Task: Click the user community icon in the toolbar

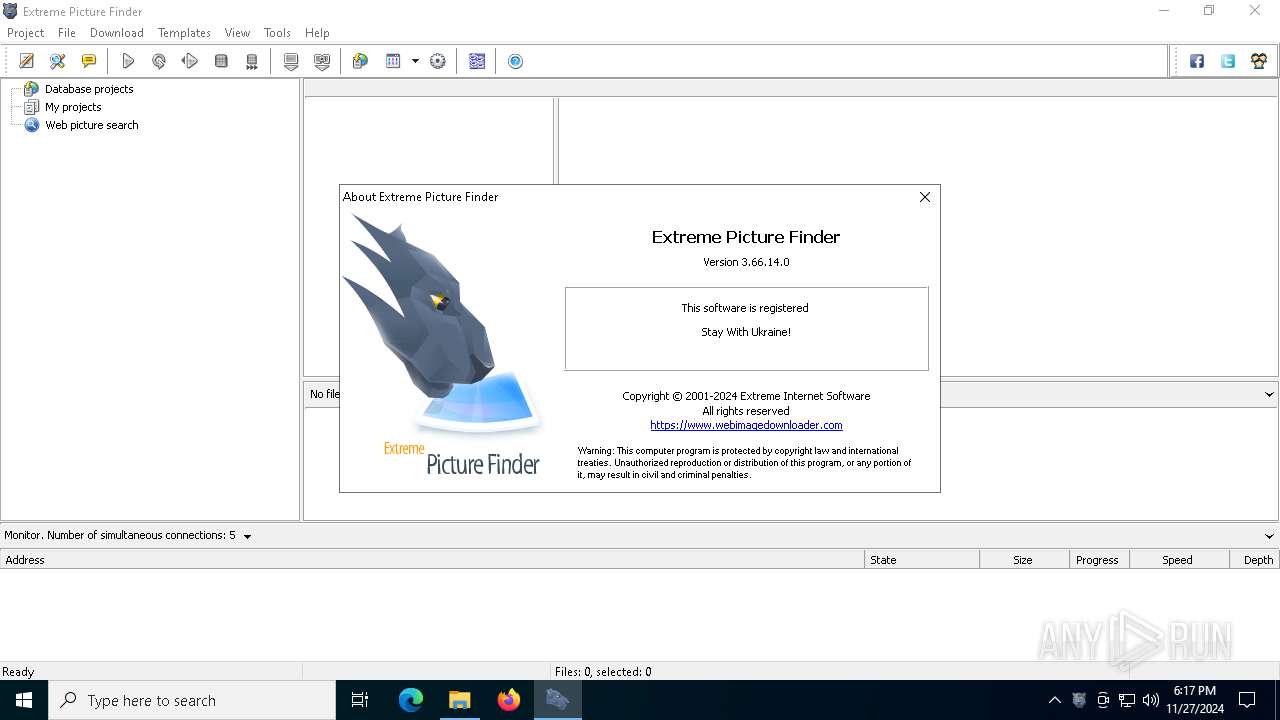Action: [x=1259, y=61]
